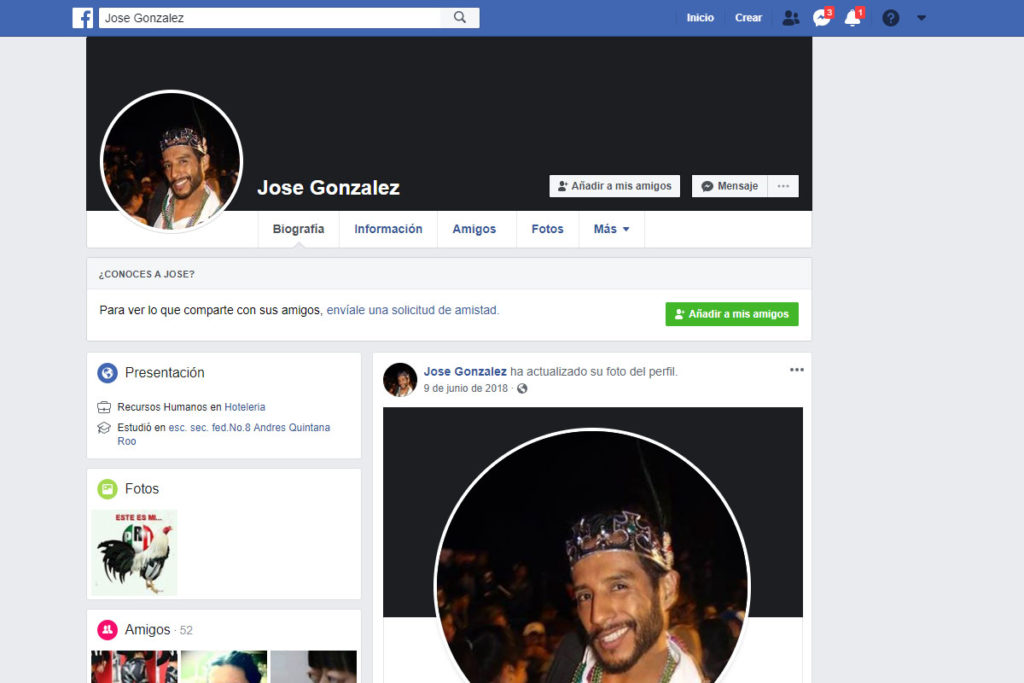The image size is (1024, 683).
Task: Click the search field containing Jose Gonzalez
Action: 270,18
